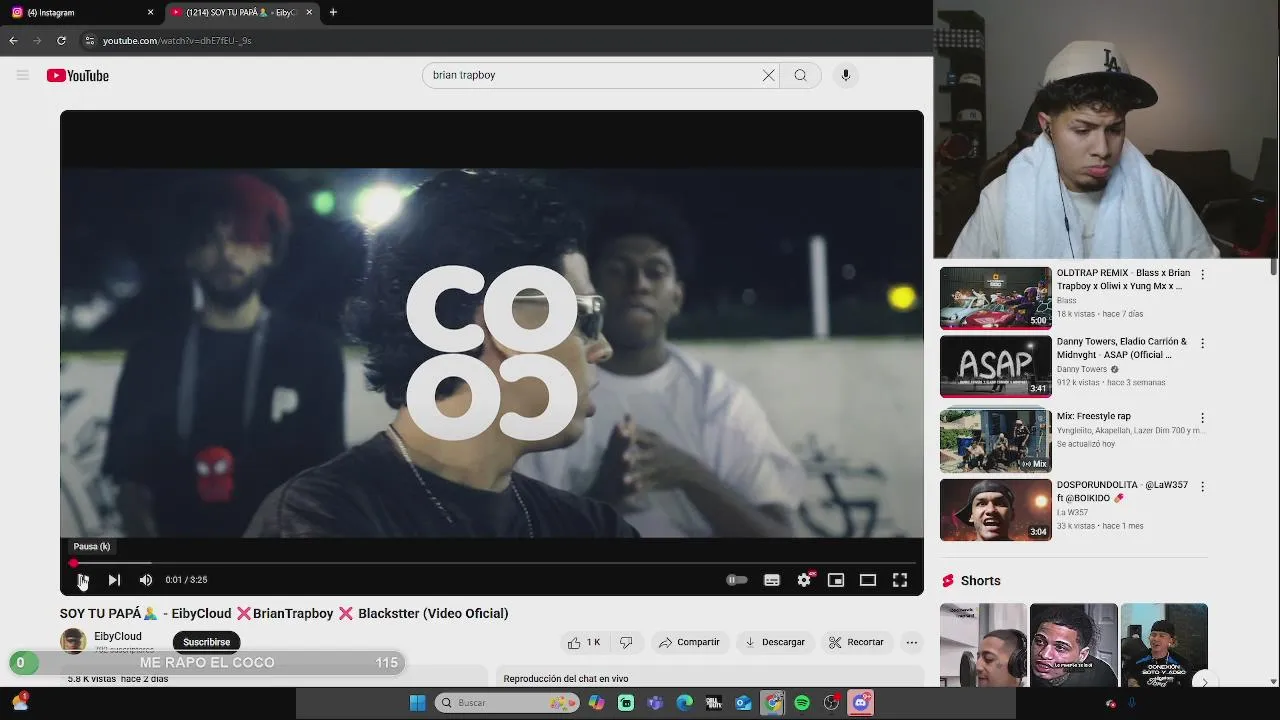The height and width of the screenshot is (720, 1280).
Task: Open the 'Mix: Freestyle rap' title link
Action: [x=1094, y=416]
